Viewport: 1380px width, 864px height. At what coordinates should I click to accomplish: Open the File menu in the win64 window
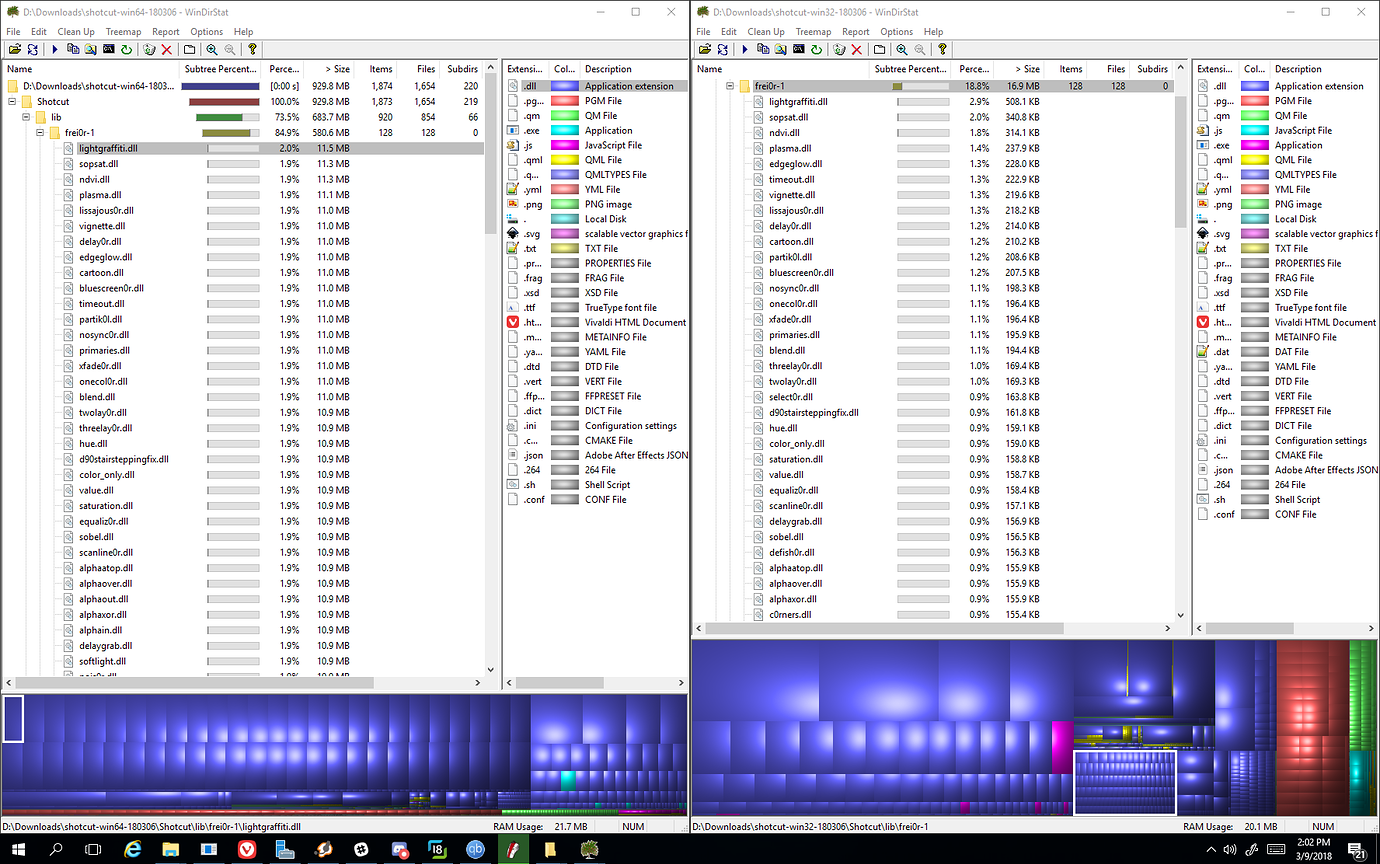[x=13, y=32]
